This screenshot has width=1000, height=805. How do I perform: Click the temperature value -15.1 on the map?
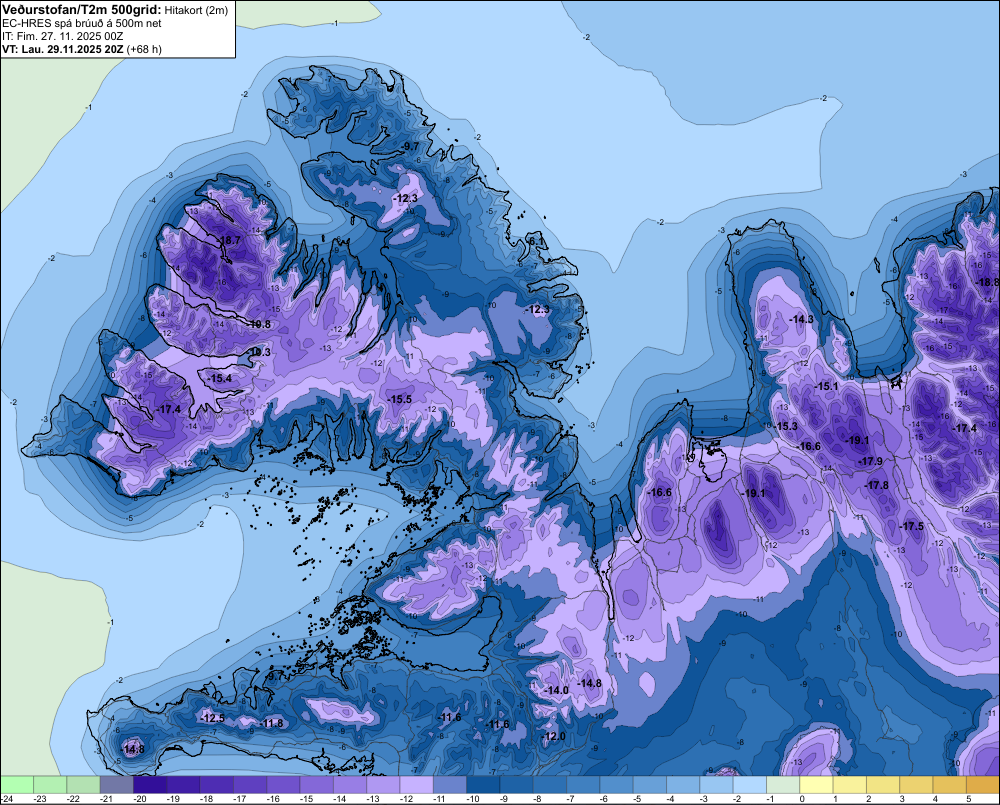click(827, 387)
